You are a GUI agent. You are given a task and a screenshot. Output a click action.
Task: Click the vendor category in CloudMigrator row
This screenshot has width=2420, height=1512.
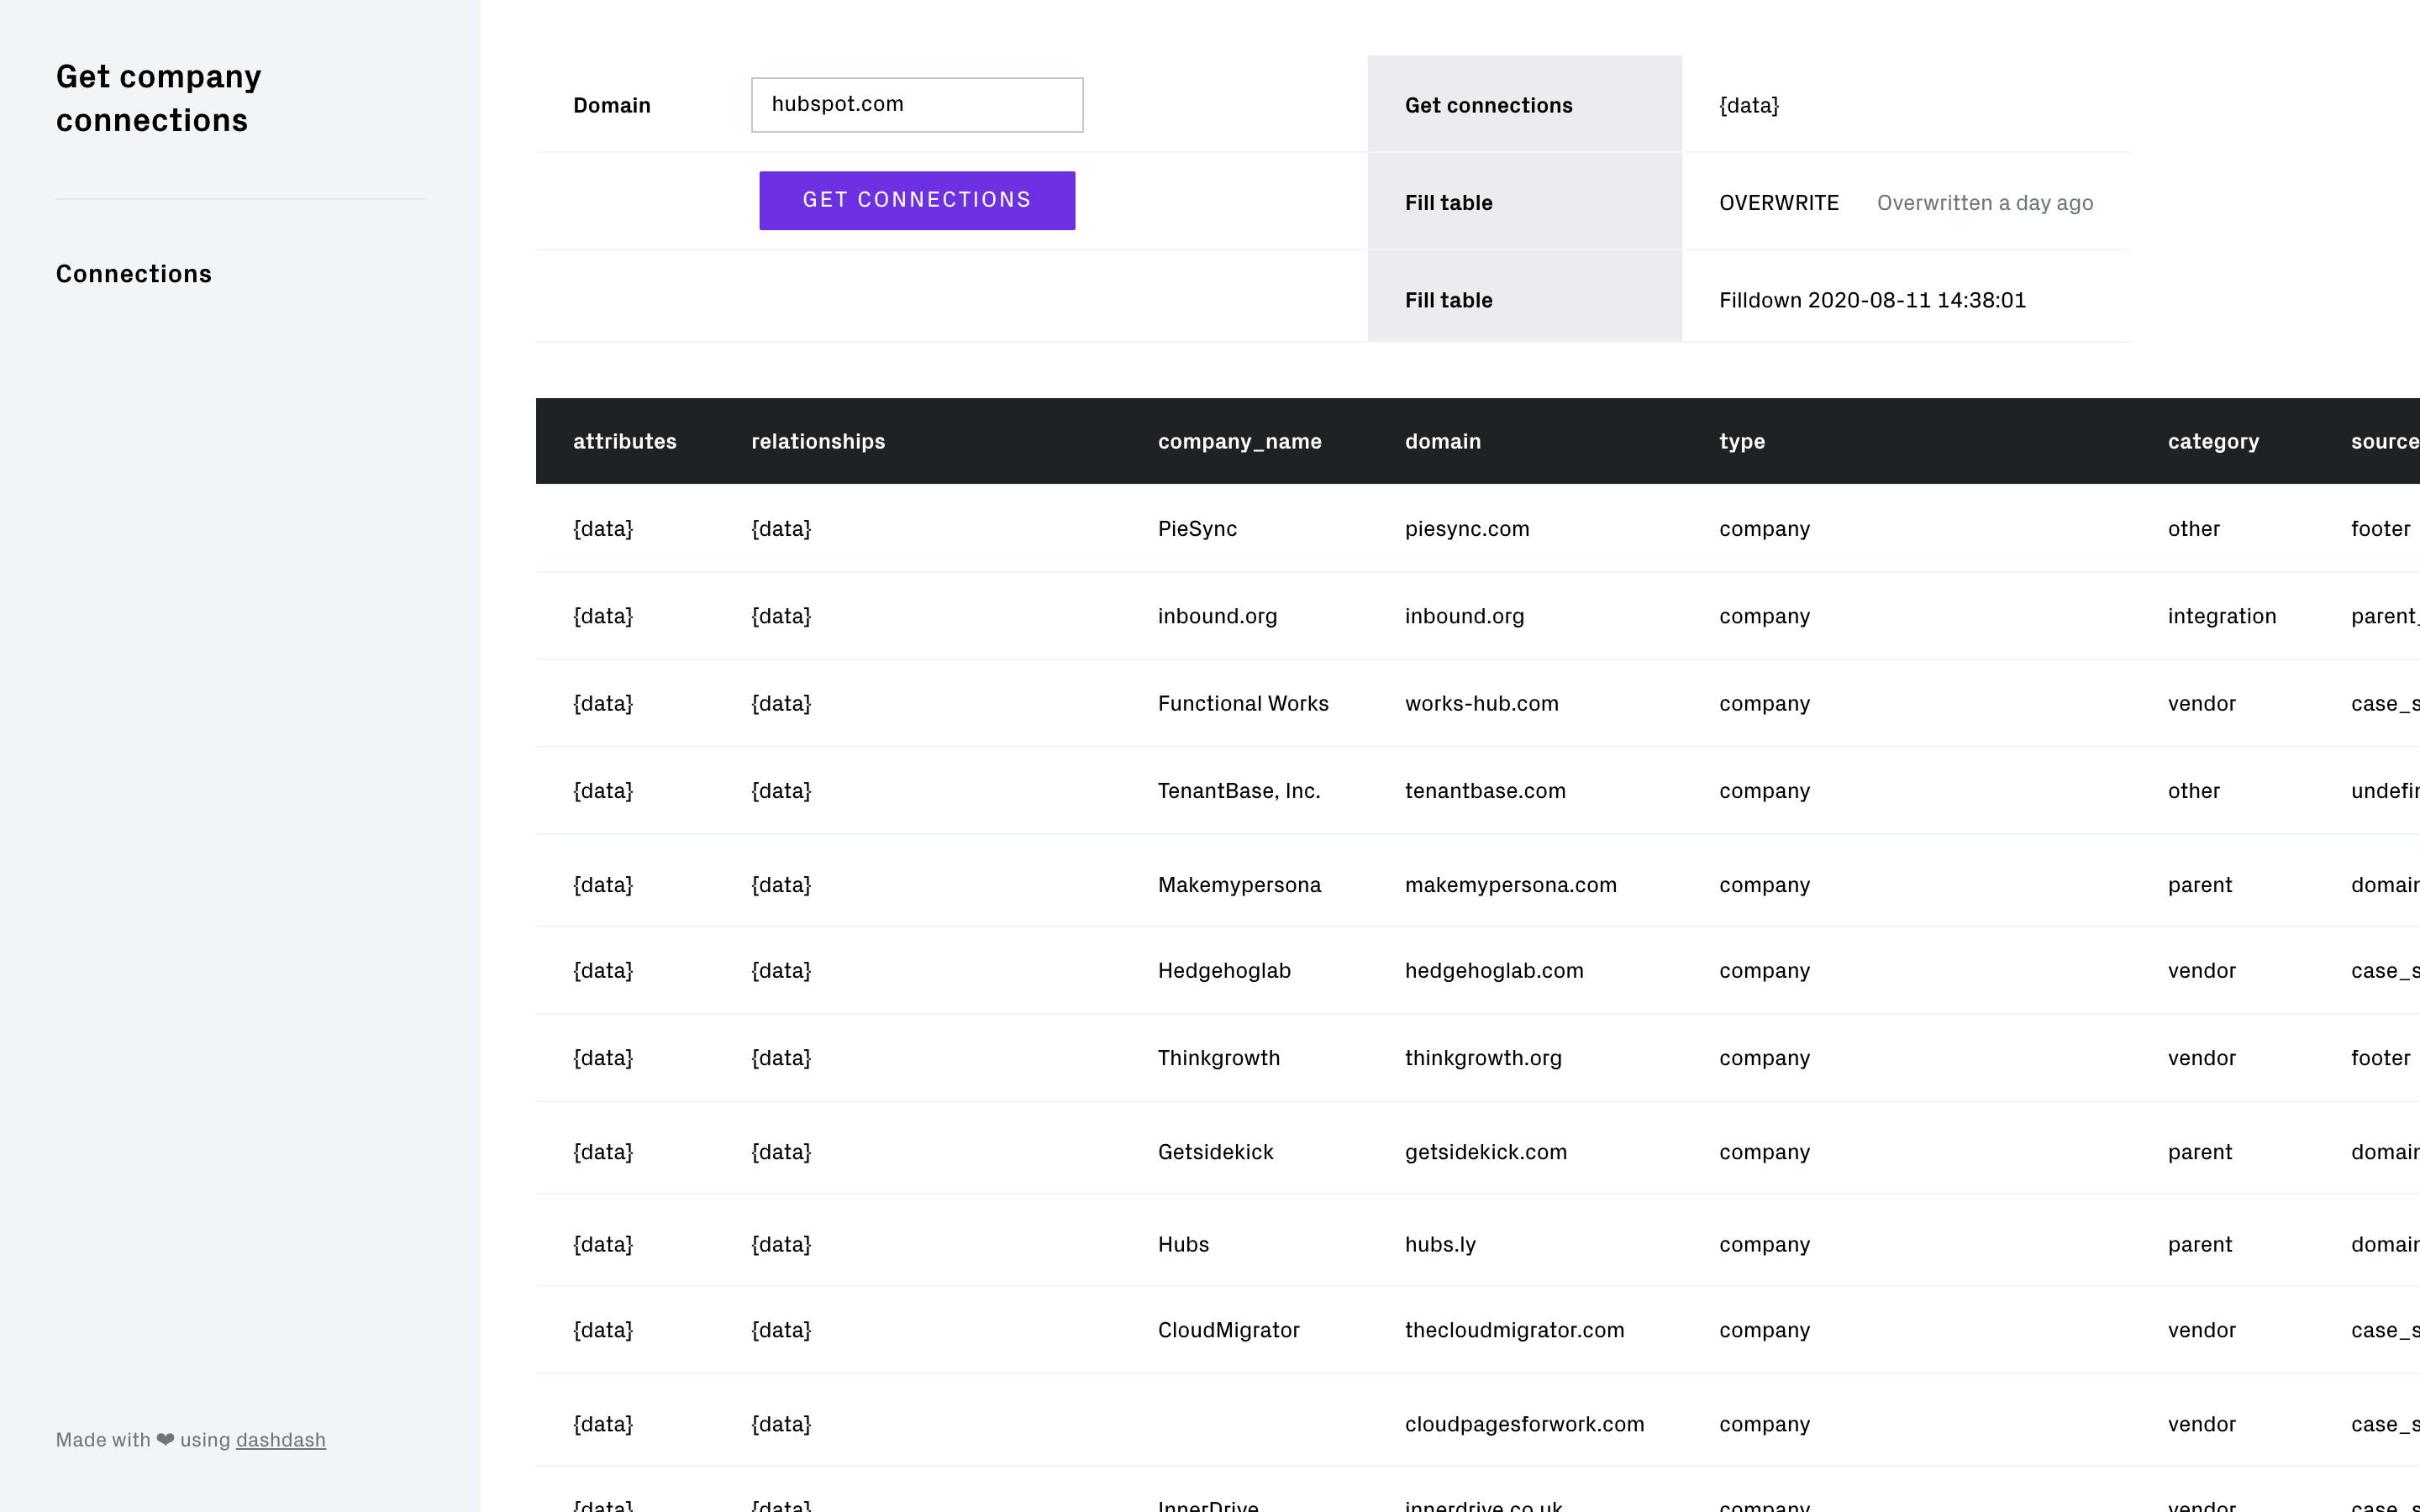click(x=2201, y=1330)
